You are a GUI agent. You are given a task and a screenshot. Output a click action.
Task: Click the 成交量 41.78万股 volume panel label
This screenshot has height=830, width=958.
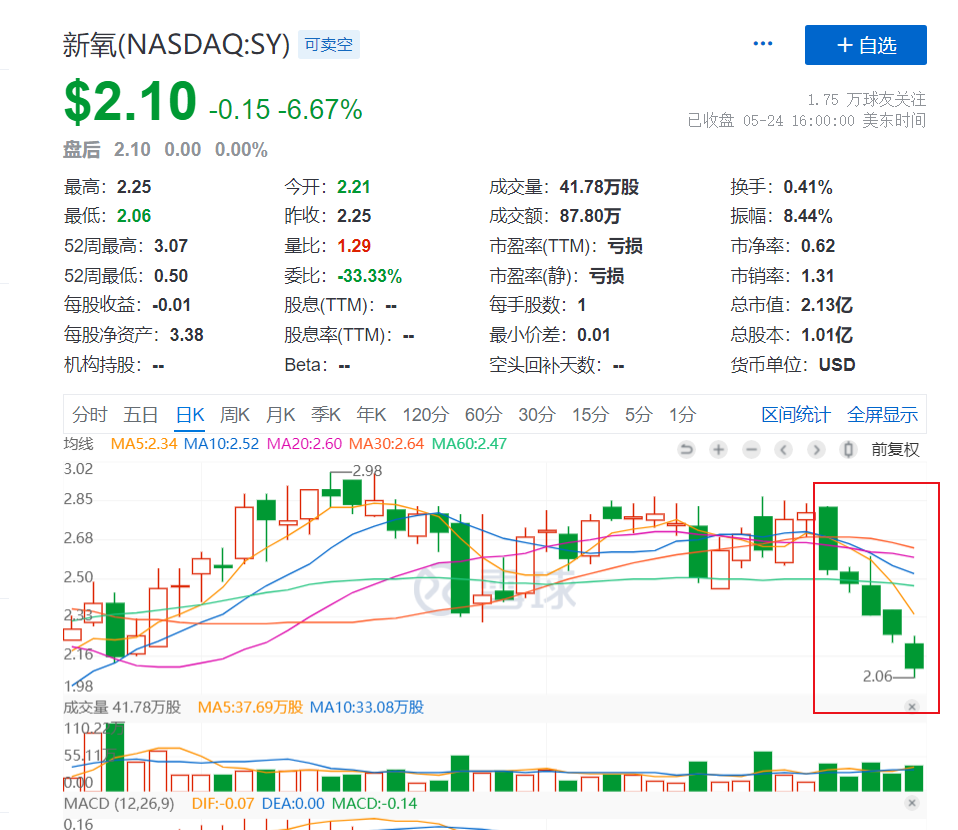click(x=122, y=707)
